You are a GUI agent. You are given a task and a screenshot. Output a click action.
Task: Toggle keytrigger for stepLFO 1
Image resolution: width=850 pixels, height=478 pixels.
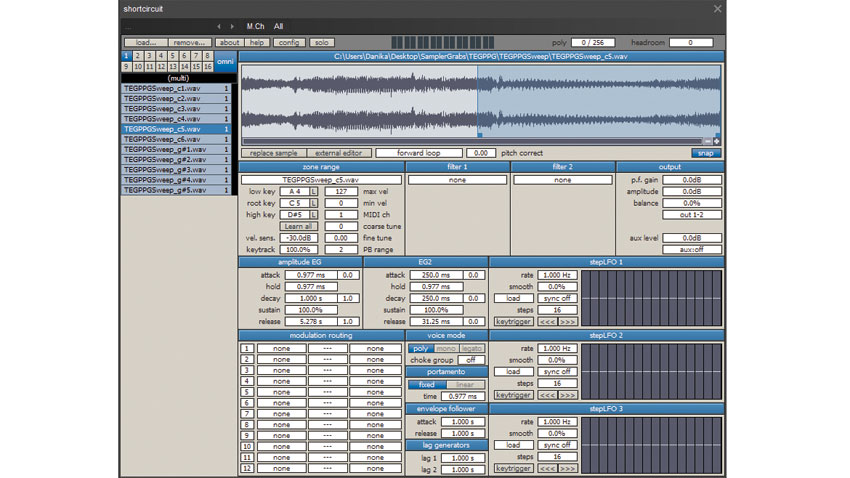point(512,322)
